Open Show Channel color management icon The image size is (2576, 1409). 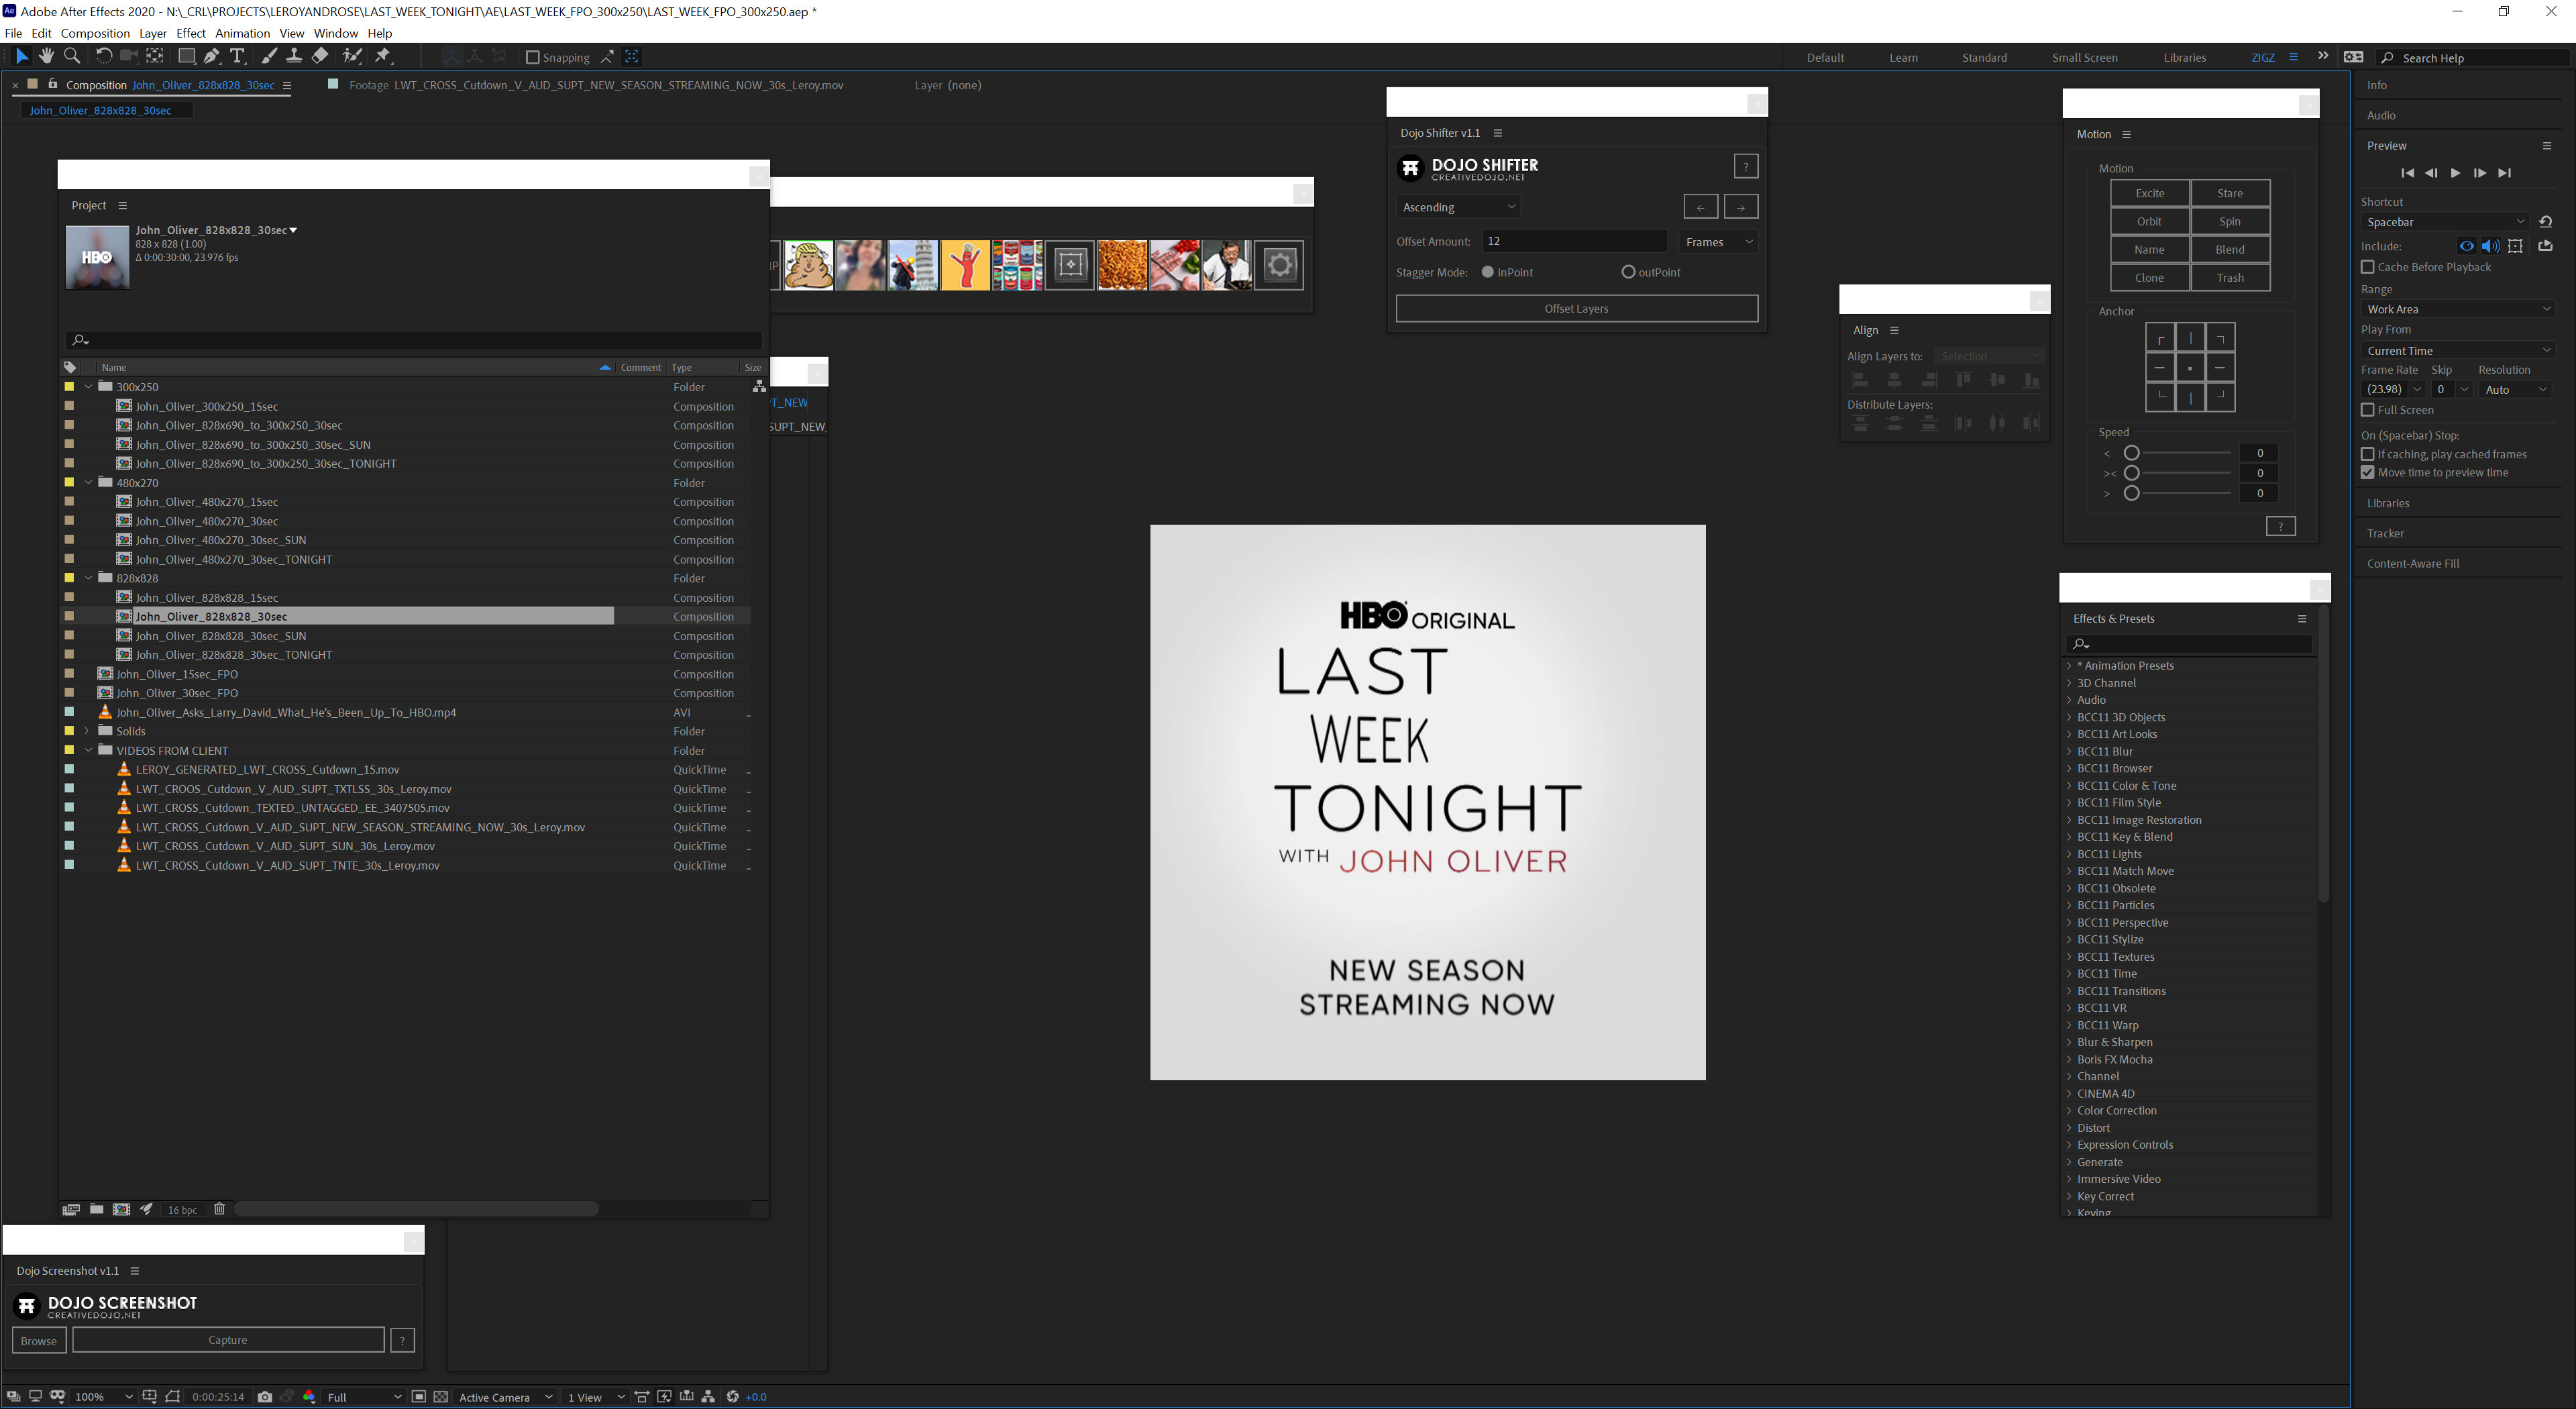[310, 1397]
